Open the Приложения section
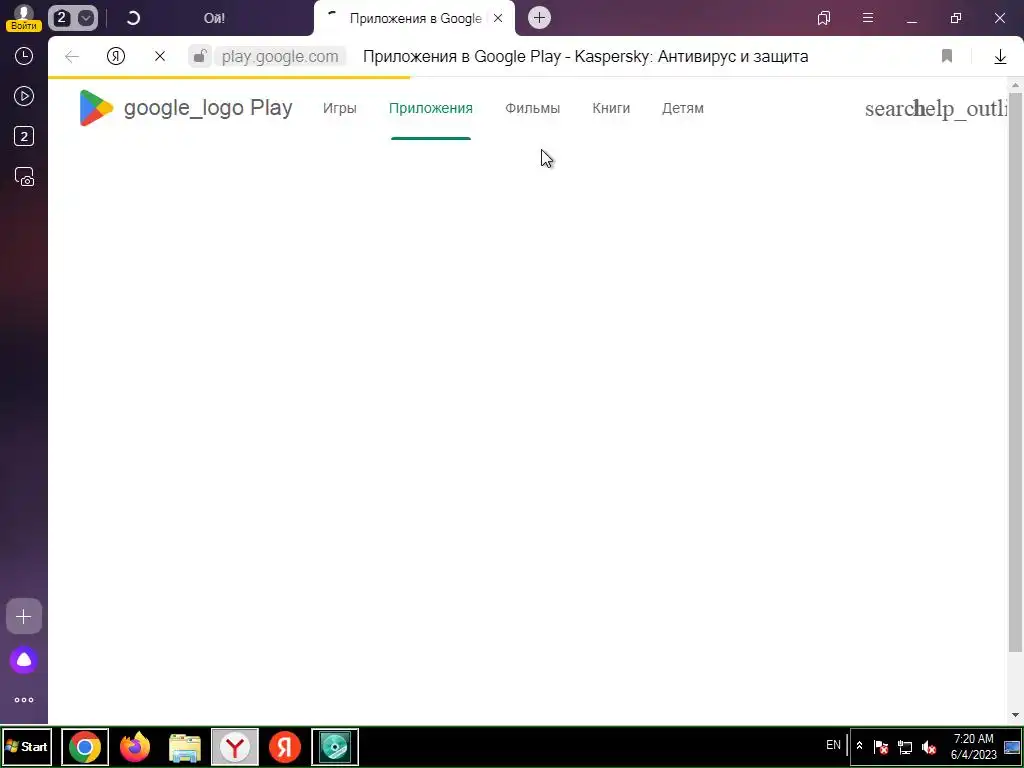 pyautogui.click(x=430, y=108)
